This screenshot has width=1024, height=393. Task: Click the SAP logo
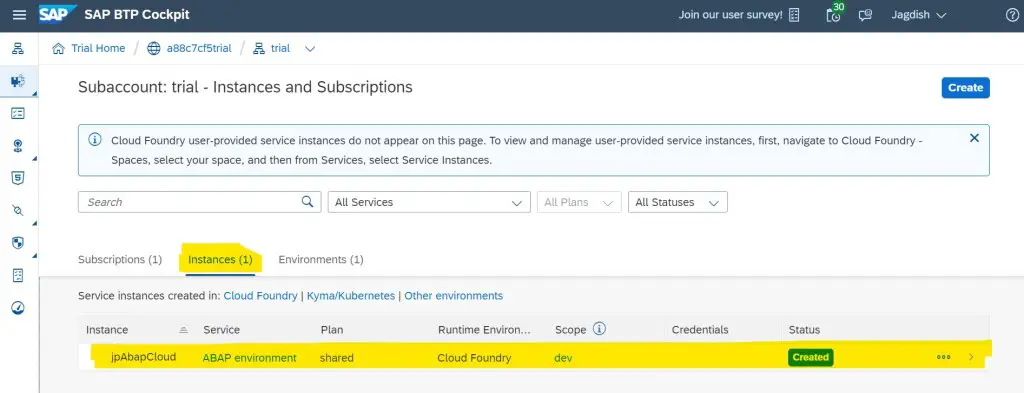[x=57, y=14]
